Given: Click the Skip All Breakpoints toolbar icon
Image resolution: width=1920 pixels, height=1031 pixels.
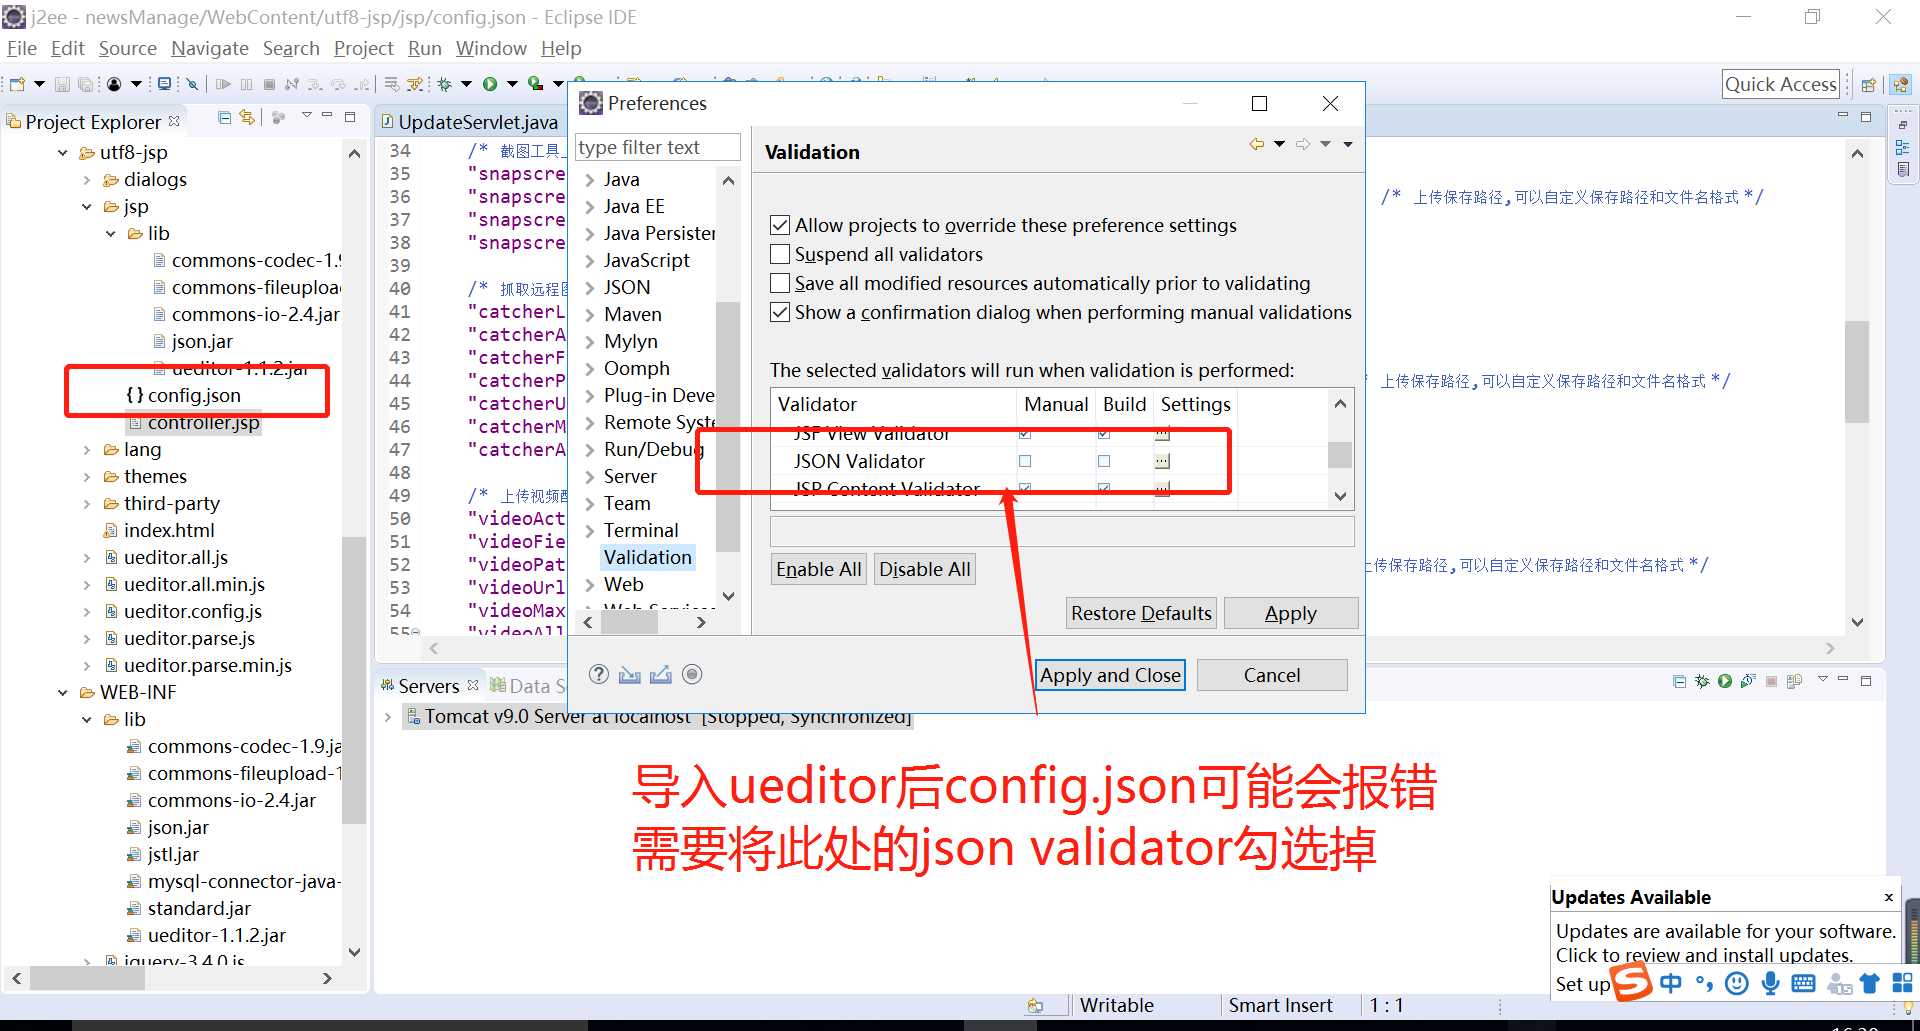Looking at the screenshot, I should [x=192, y=84].
